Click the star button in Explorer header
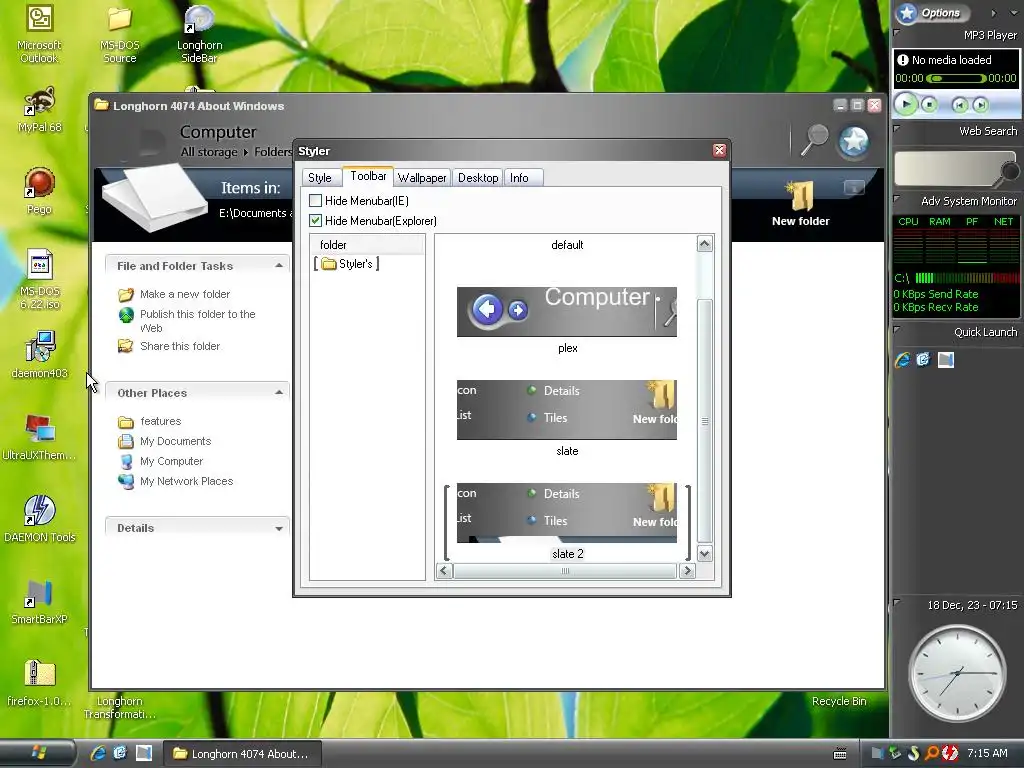 point(854,141)
